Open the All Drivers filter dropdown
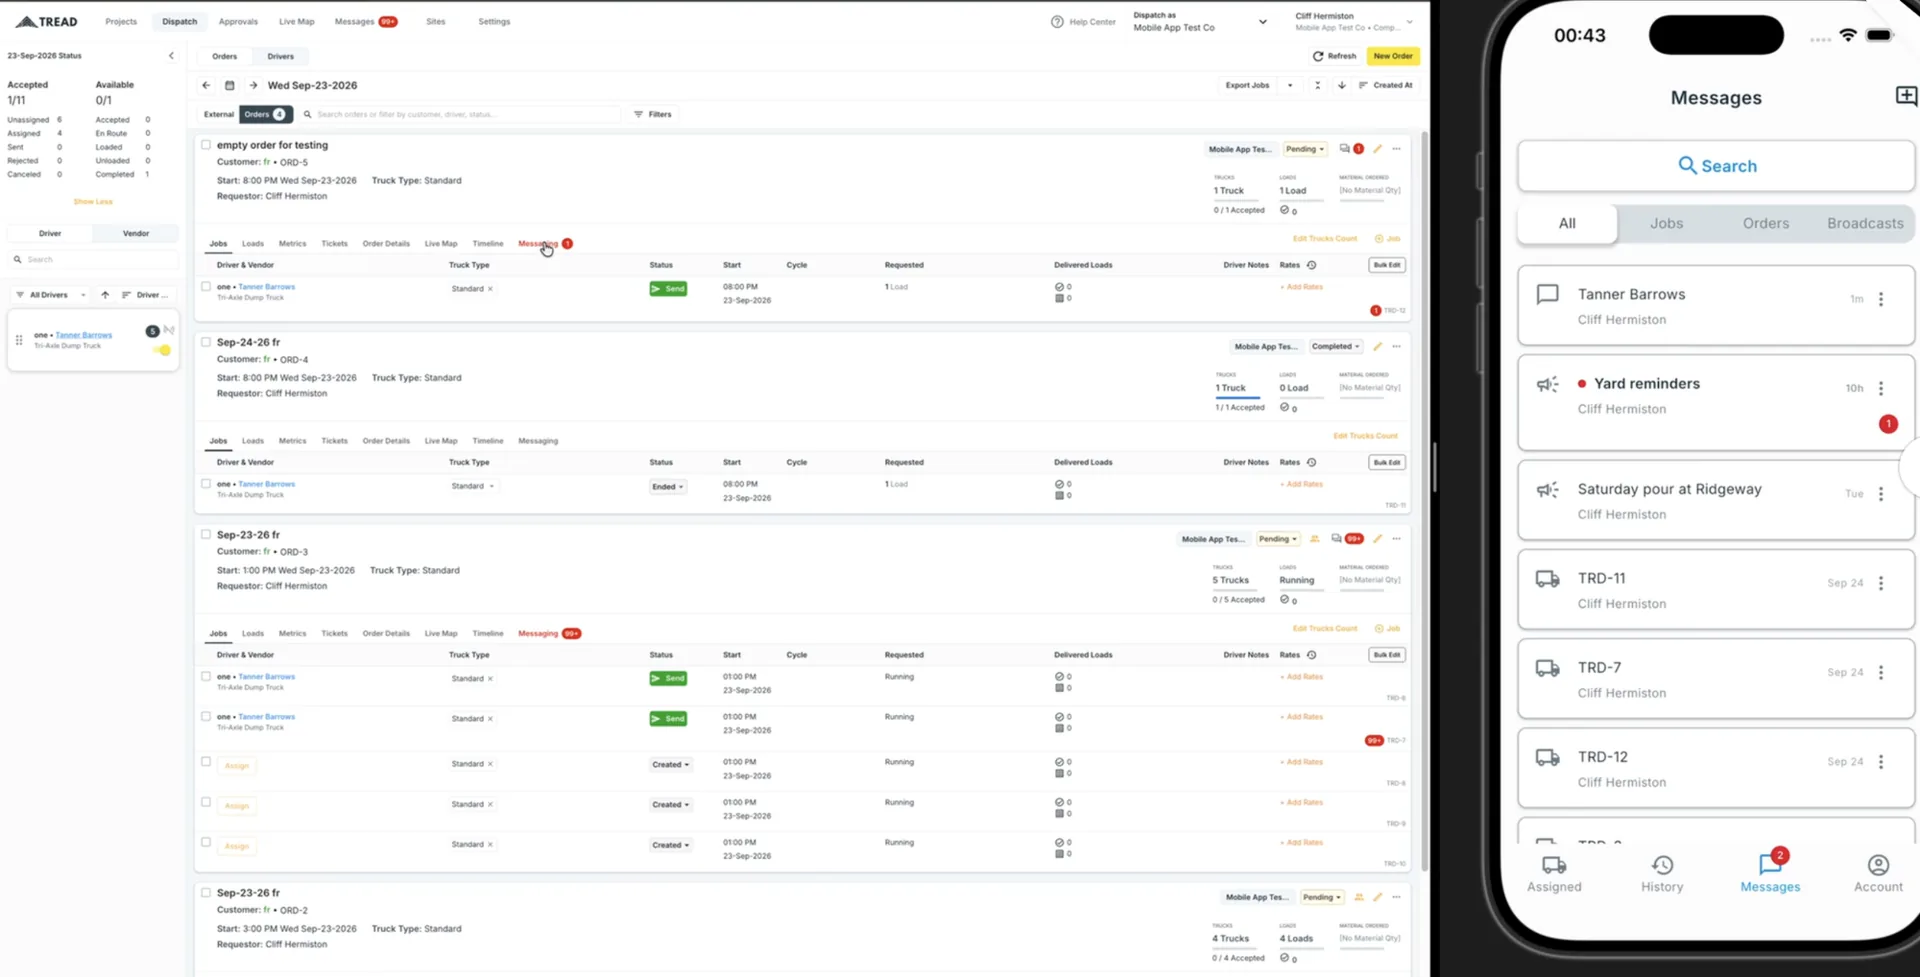 51,295
